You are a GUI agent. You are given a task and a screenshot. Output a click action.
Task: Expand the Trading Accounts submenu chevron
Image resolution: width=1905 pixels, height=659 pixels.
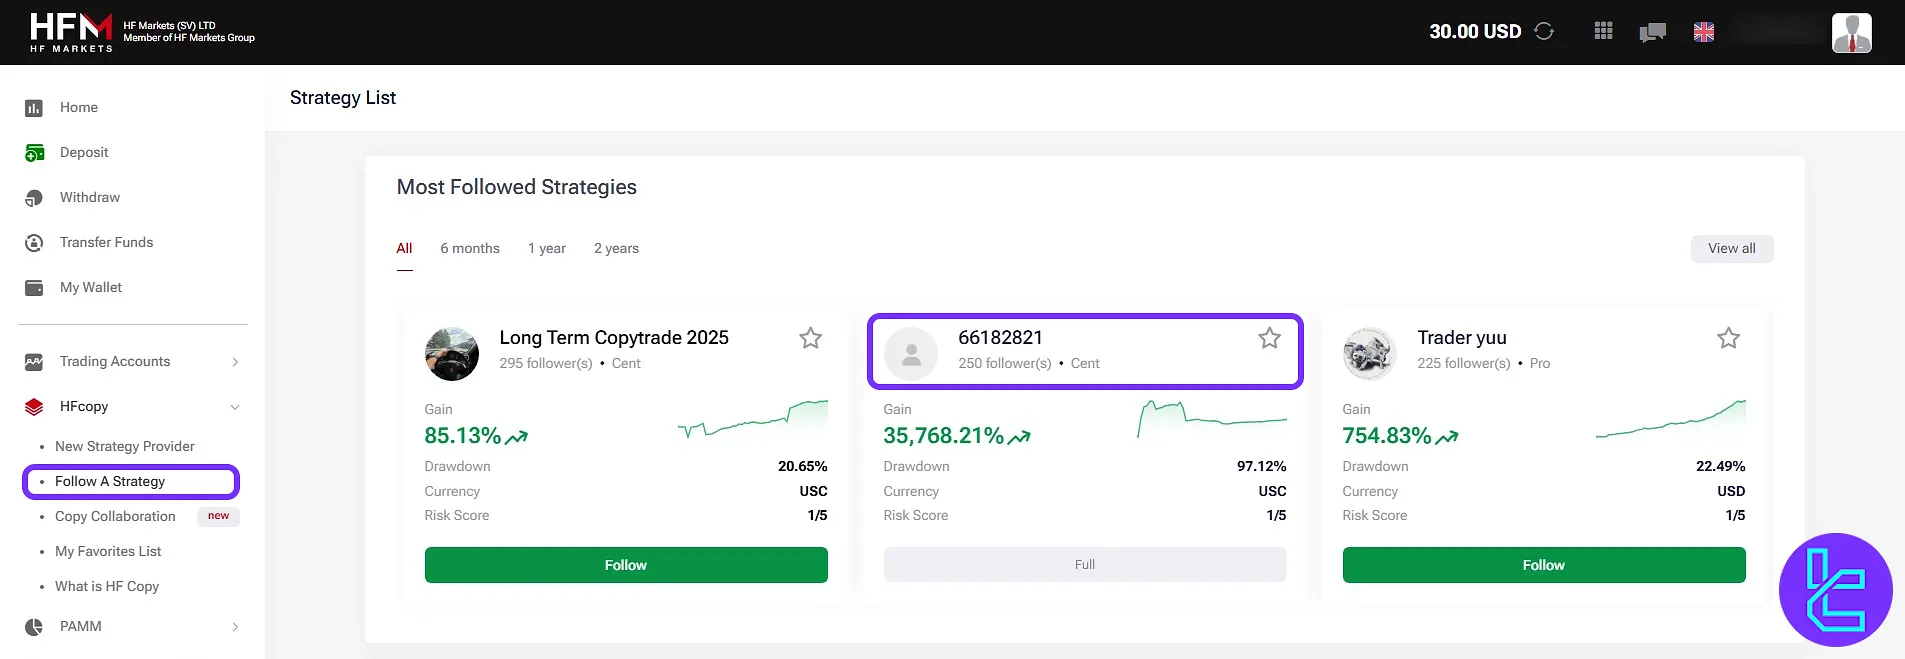point(235,362)
